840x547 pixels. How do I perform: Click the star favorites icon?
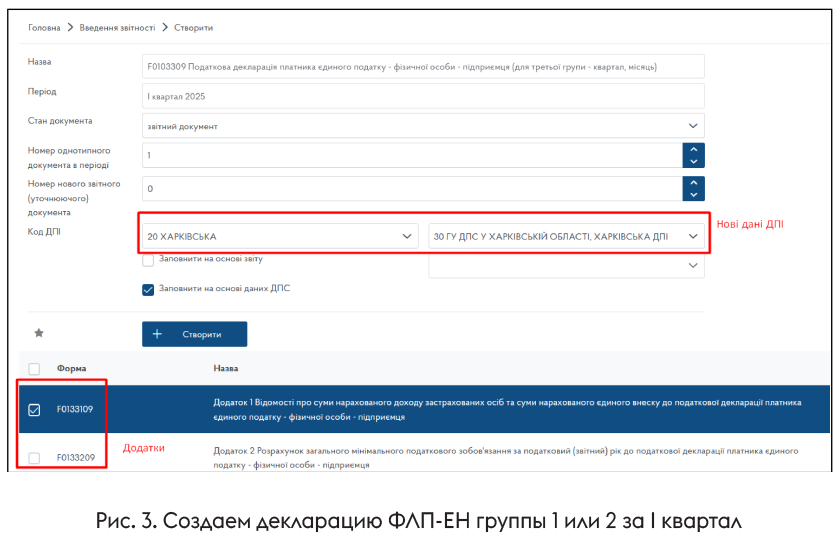pyautogui.click(x=39, y=333)
